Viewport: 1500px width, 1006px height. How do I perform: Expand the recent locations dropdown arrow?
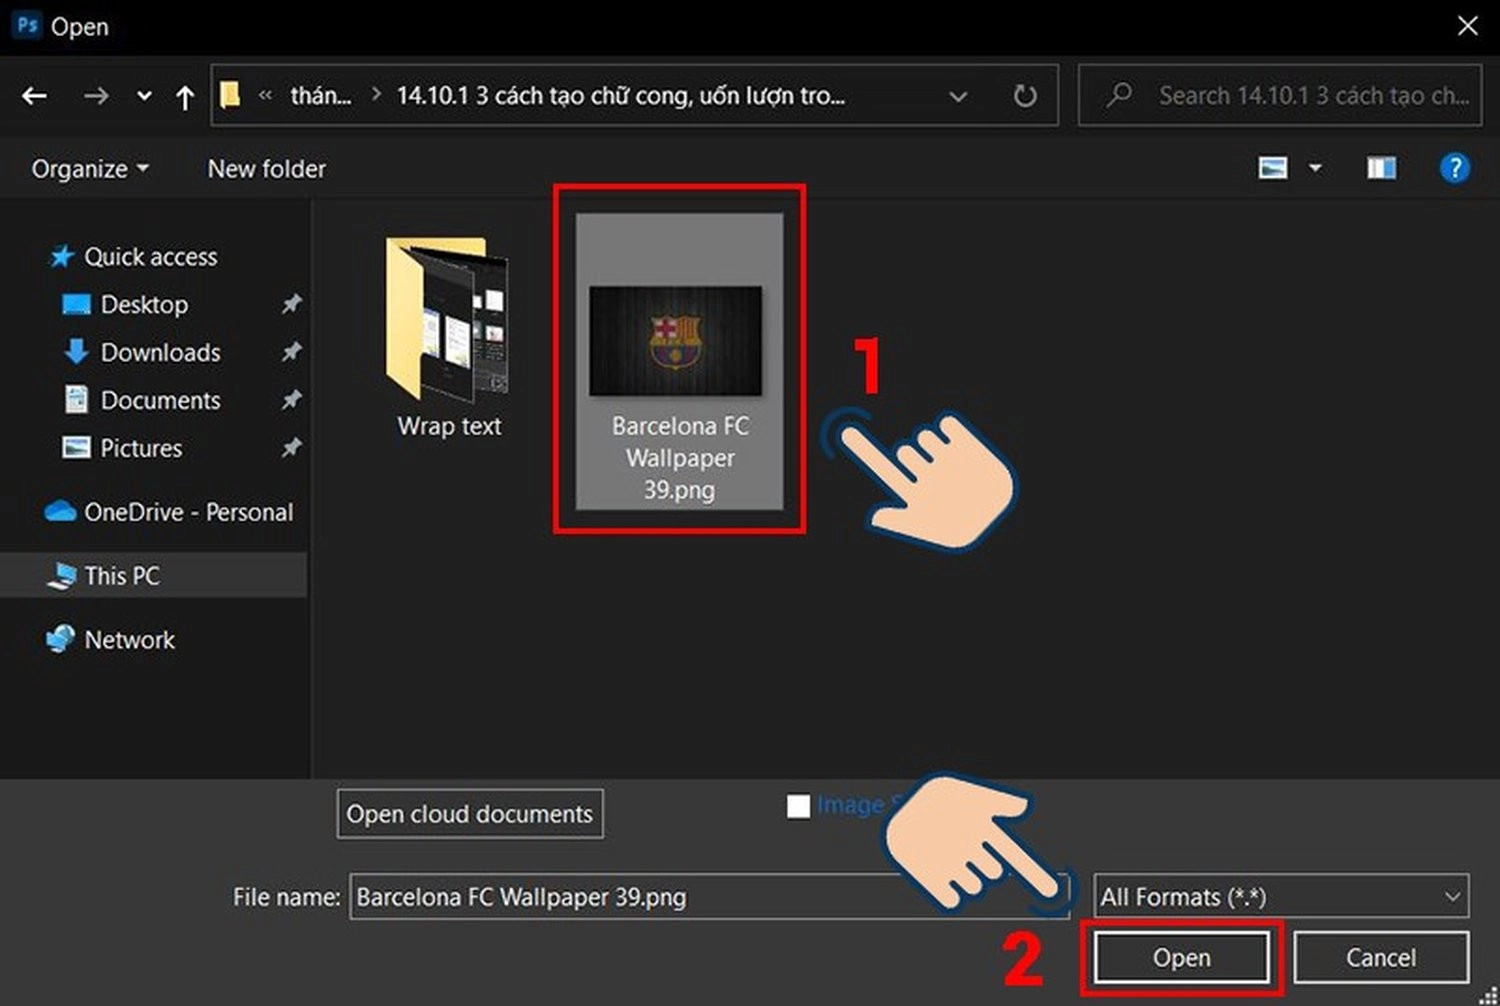pyautogui.click(x=145, y=97)
